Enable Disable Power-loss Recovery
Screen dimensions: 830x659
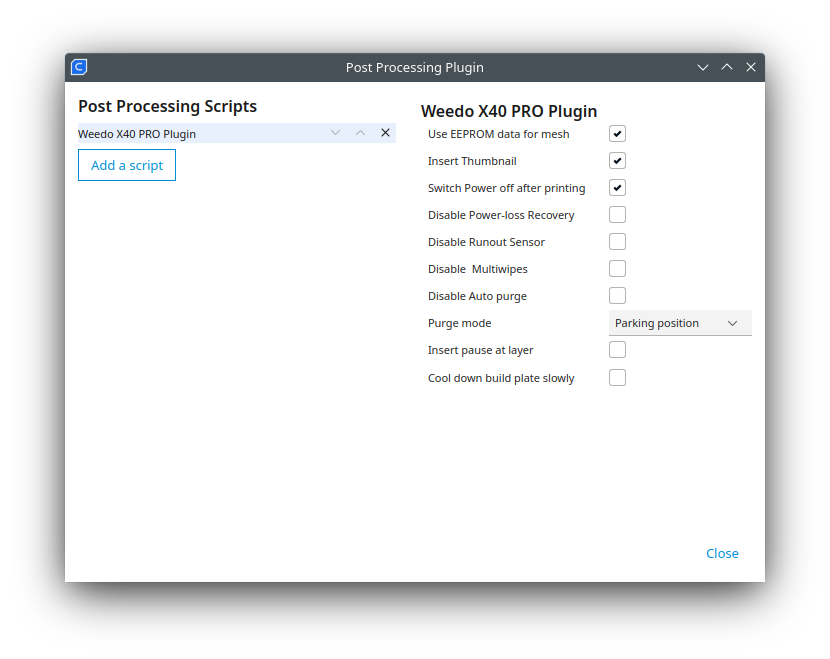click(x=617, y=214)
